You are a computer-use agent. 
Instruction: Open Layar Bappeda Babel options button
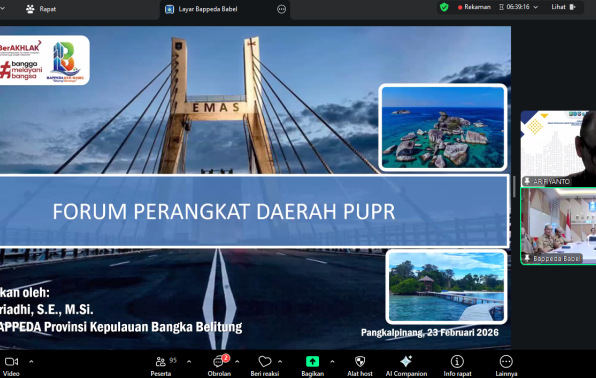[281, 9]
